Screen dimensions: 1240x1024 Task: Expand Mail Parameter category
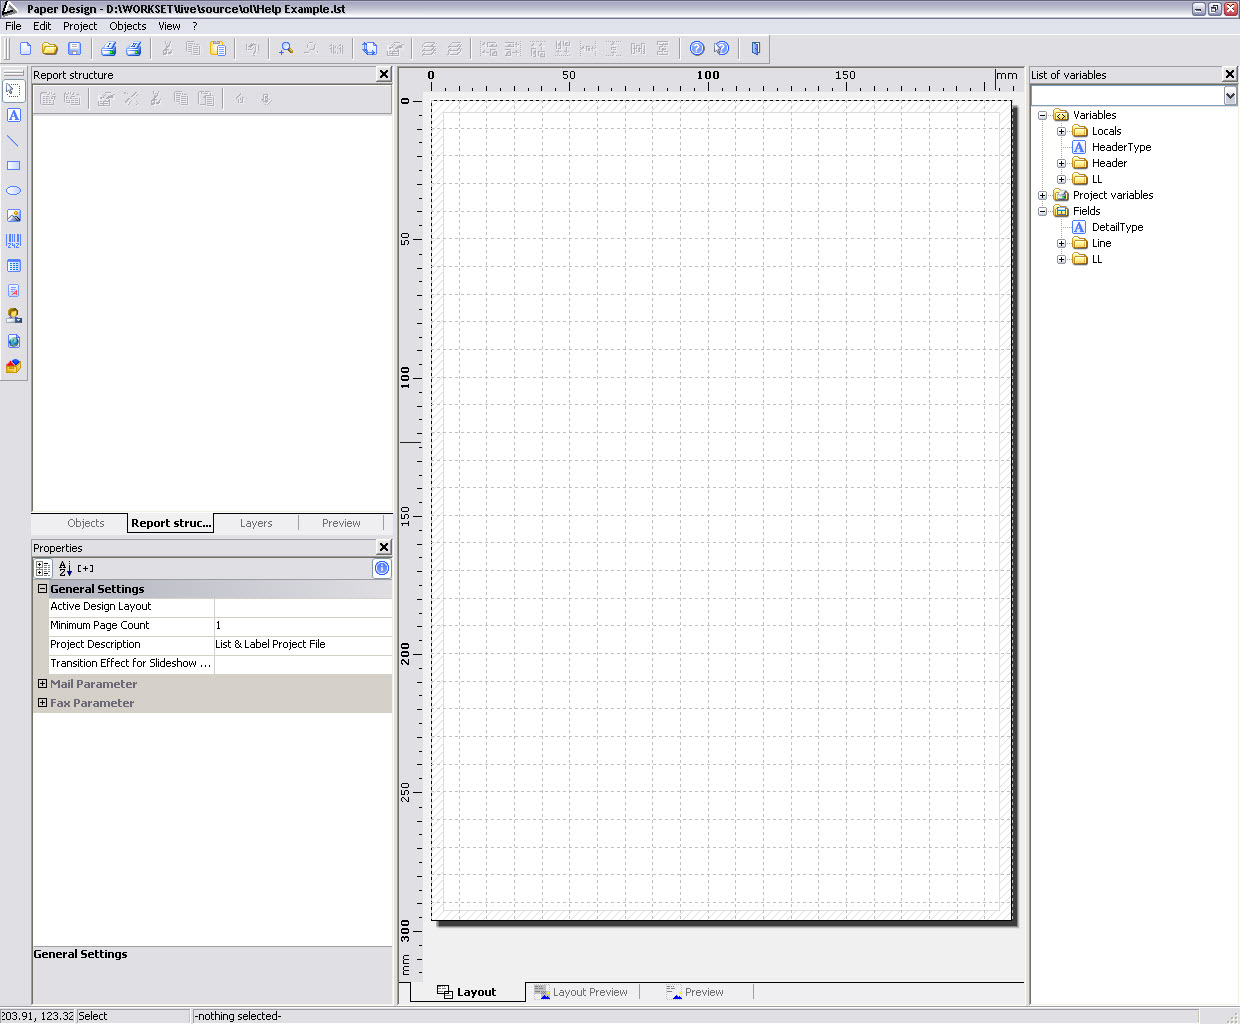click(43, 684)
